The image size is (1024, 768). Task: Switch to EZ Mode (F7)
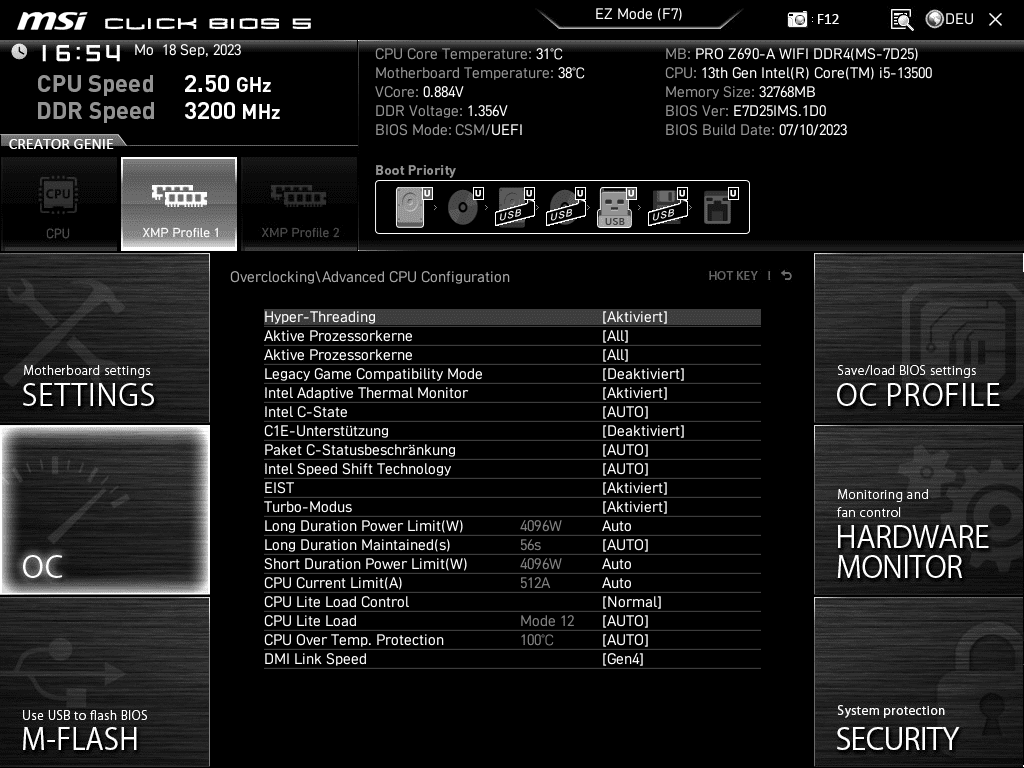coord(638,14)
